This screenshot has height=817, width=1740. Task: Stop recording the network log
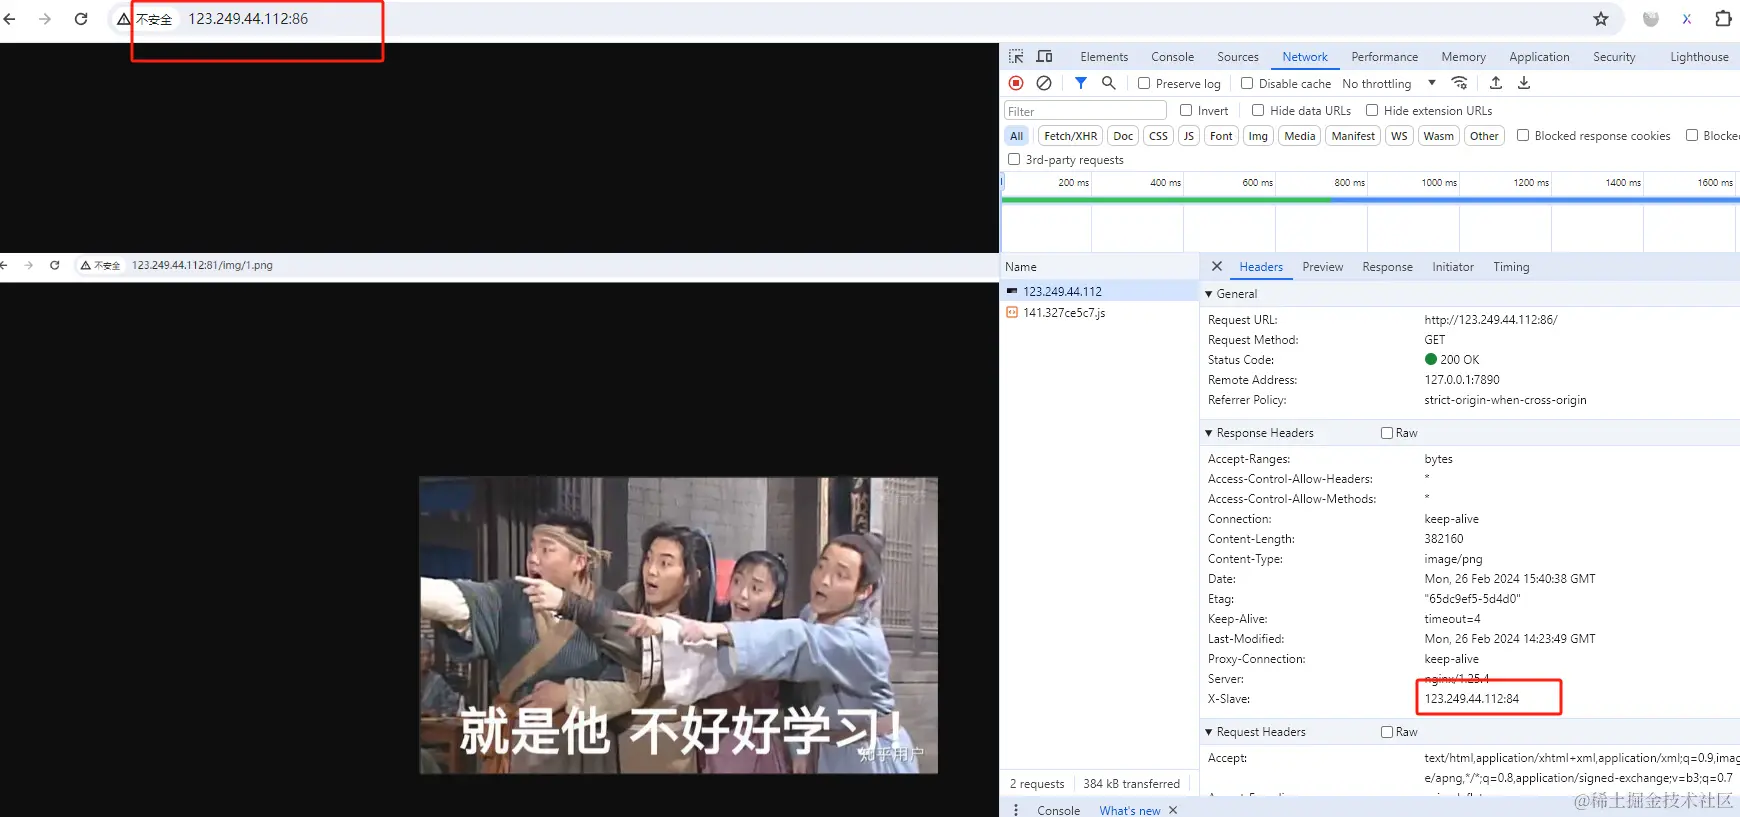click(1016, 83)
